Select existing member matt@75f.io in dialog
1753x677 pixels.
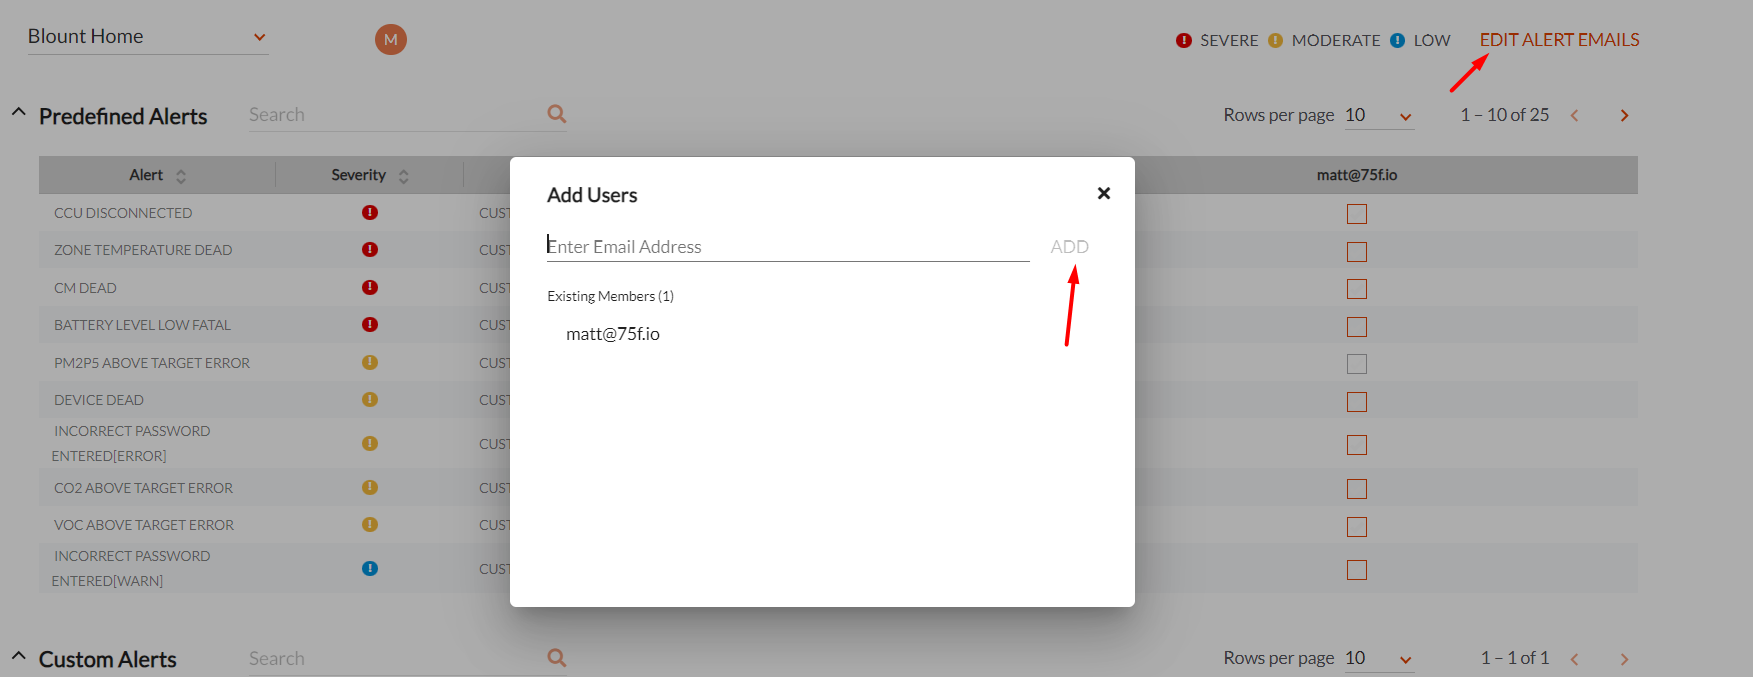pyautogui.click(x=613, y=334)
